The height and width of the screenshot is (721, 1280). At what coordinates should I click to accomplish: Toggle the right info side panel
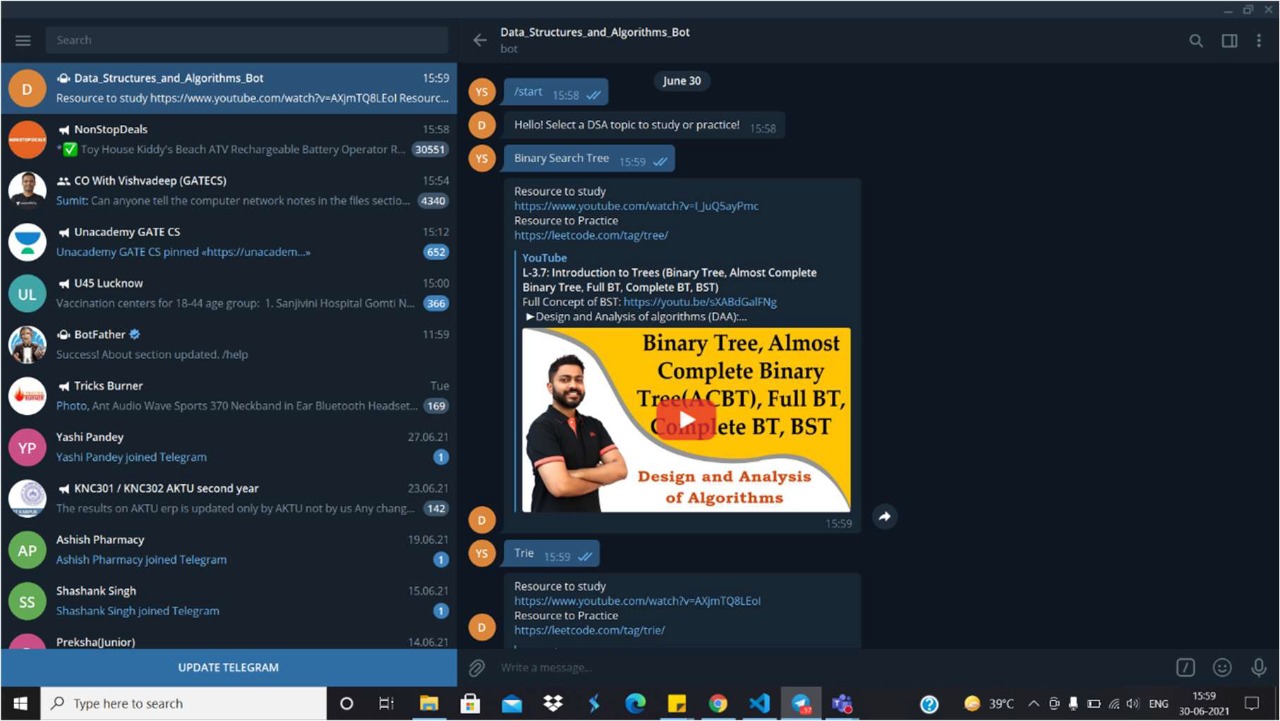[1229, 41]
